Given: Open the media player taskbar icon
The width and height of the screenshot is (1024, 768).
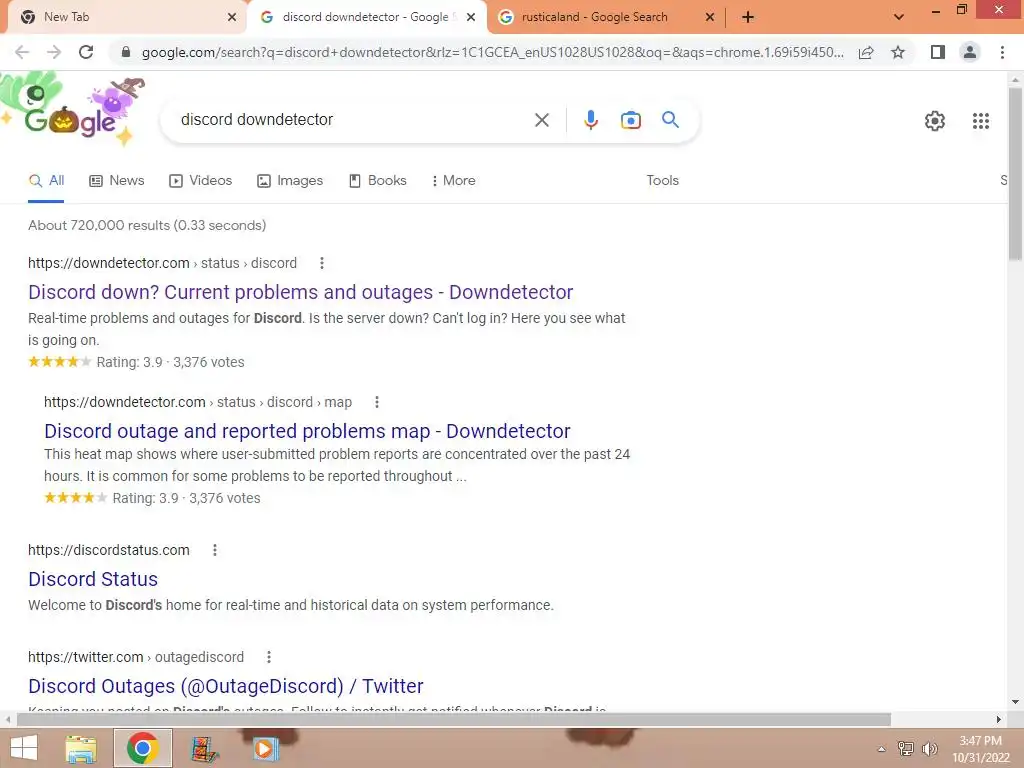Looking at the screenshot, I should pos(265,748).
